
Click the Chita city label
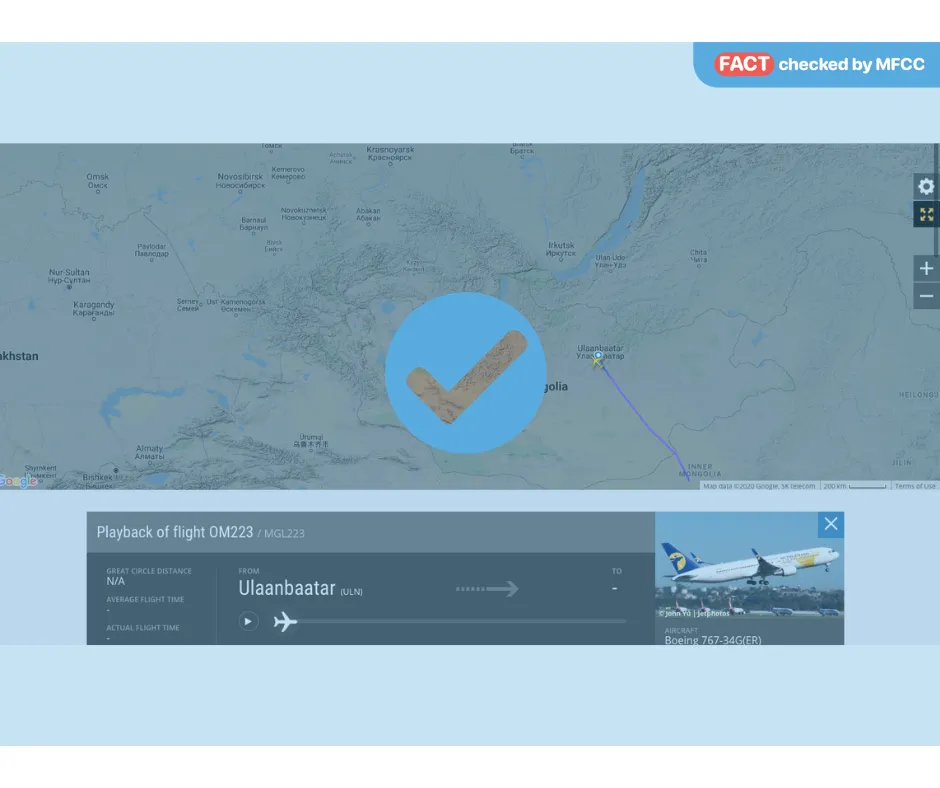(x=698, y=256)
